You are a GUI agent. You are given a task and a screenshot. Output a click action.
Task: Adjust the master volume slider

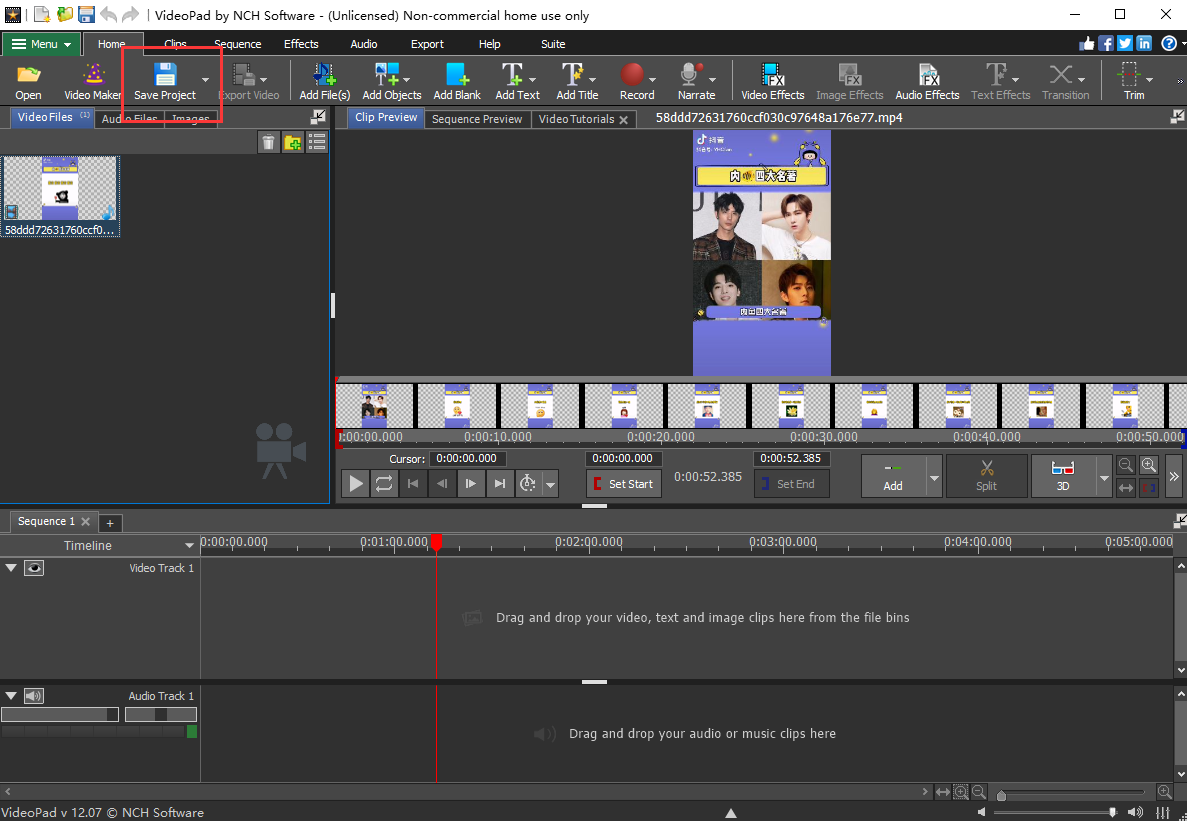(1112, 812)
